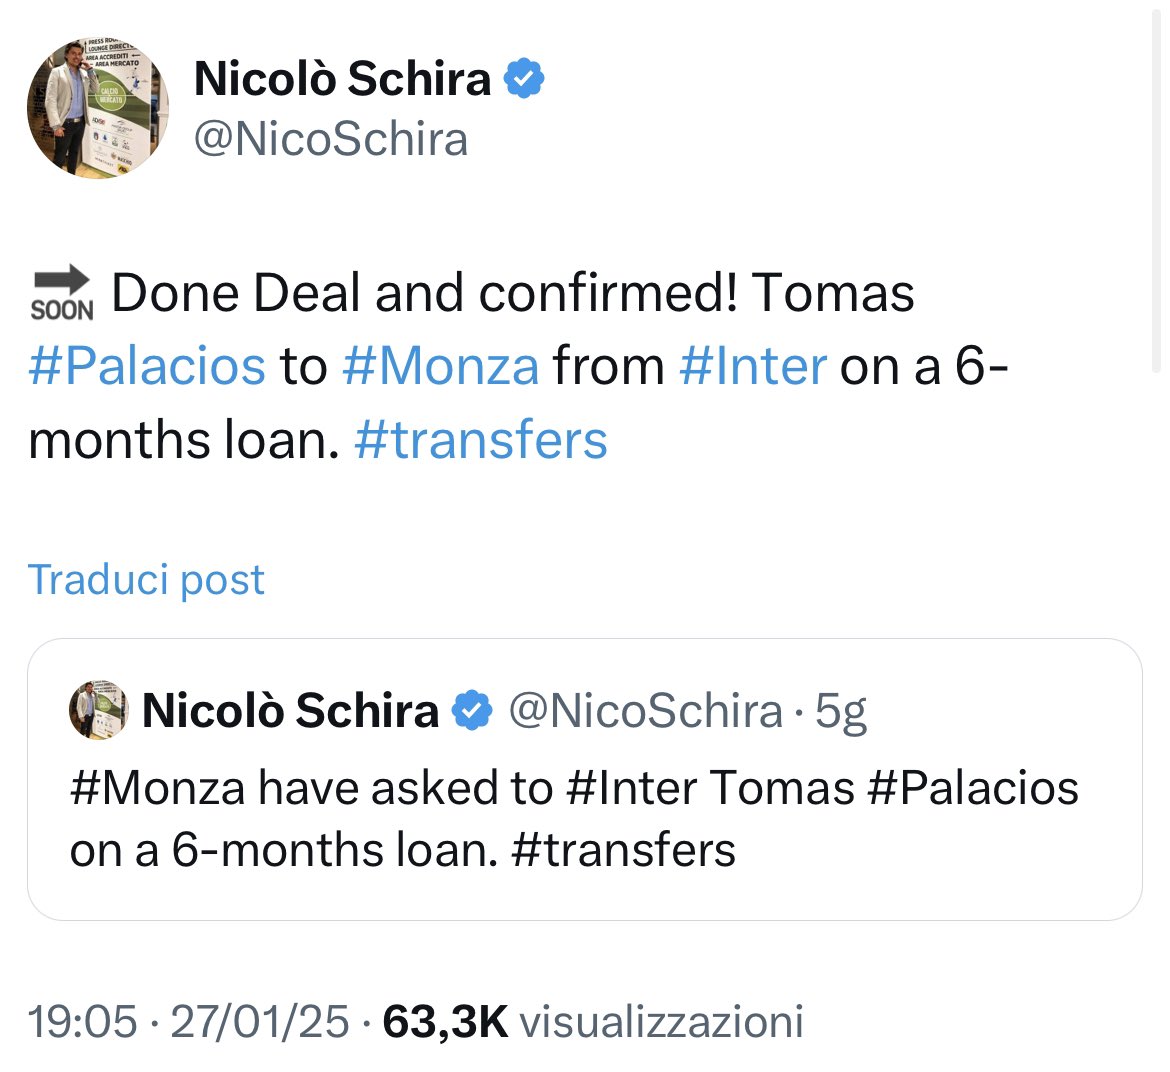This screenshot has width=1170, height=1072.
Task: Click the 27/01/25 post date
Action: (x=260, y=1021)
